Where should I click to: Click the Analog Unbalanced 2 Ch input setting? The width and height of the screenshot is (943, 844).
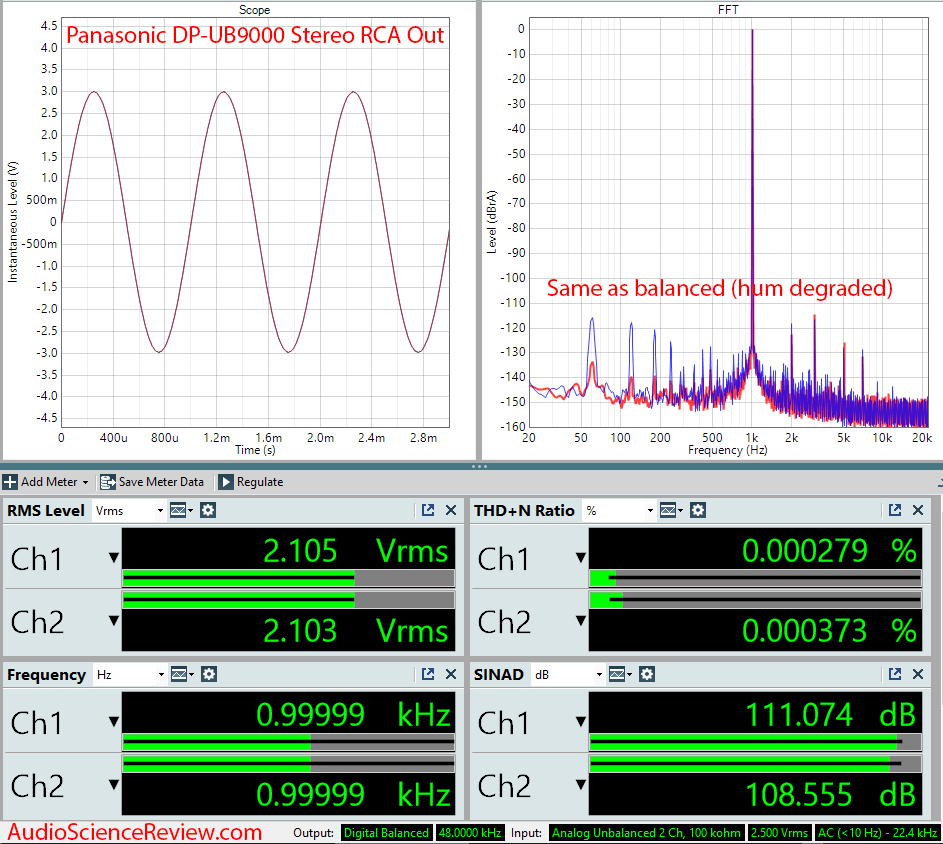click(x=647, y=833)
